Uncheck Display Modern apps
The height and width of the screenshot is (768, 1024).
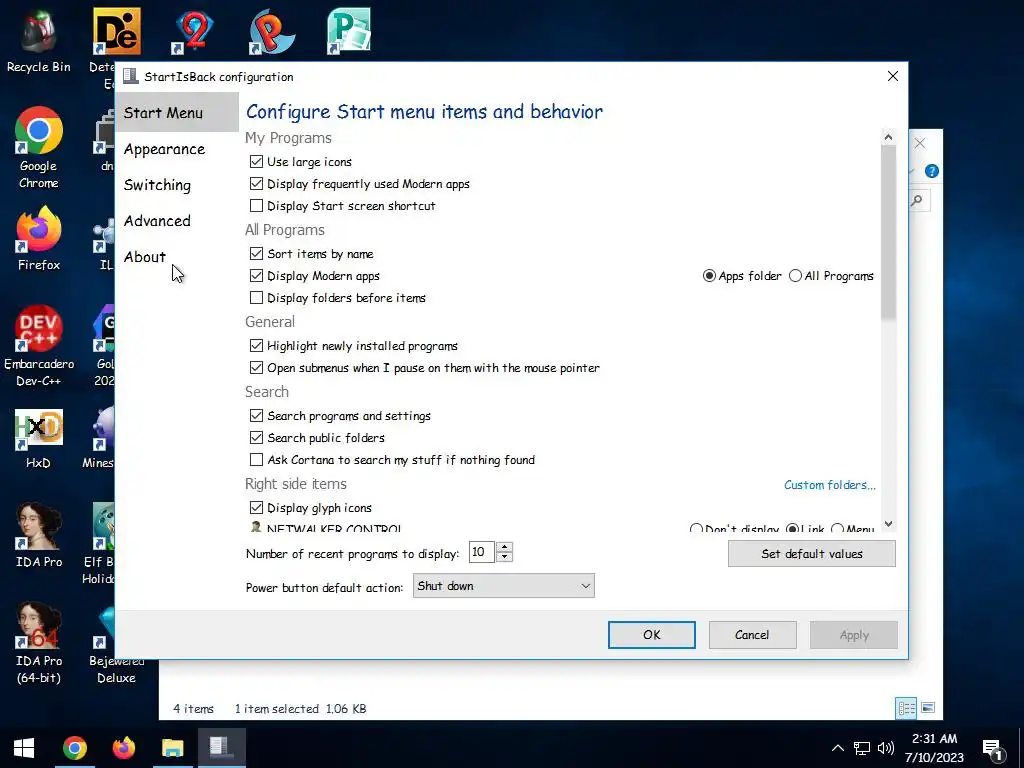pos(256,276)
